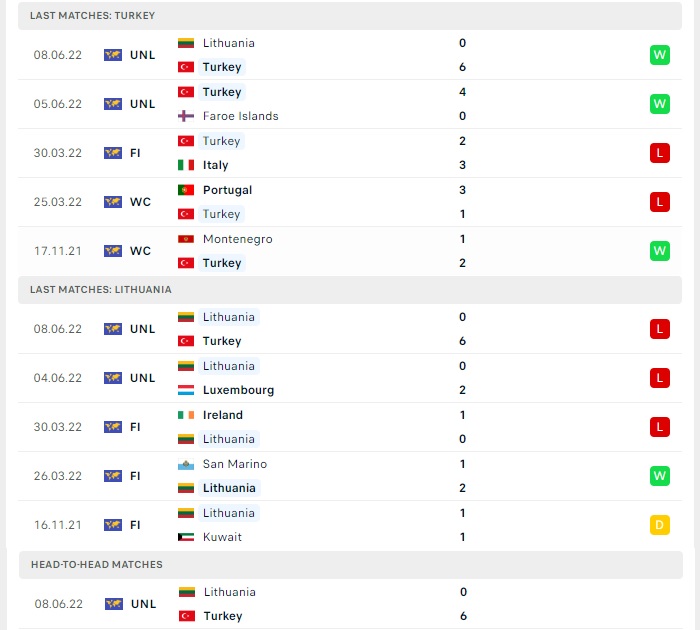
Task: Click the San Marino flag icon
Action: click(x=186, y=465)
